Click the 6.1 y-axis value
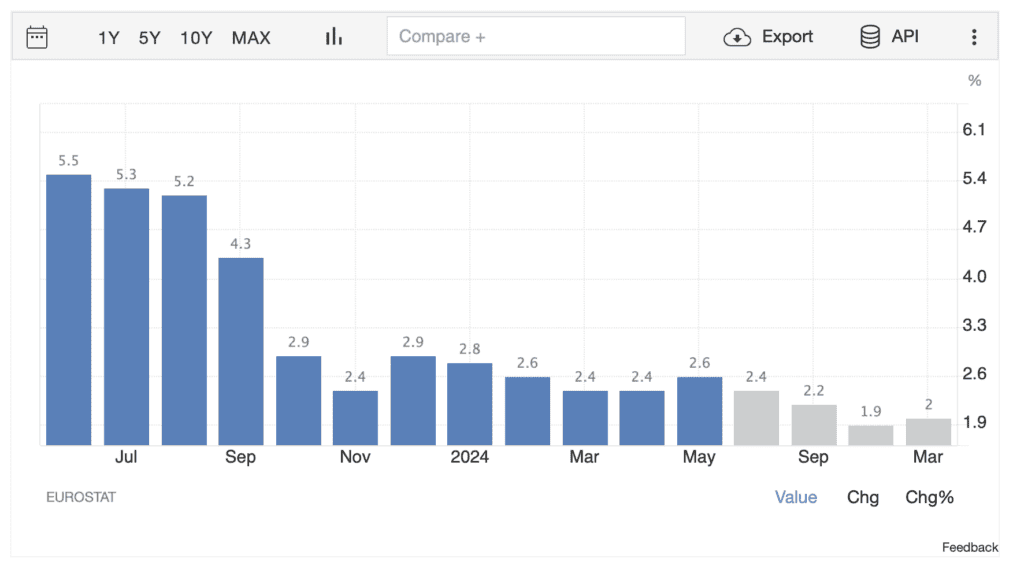The height and width of the screenshot is (569, 1024). (x=974, y=130)
